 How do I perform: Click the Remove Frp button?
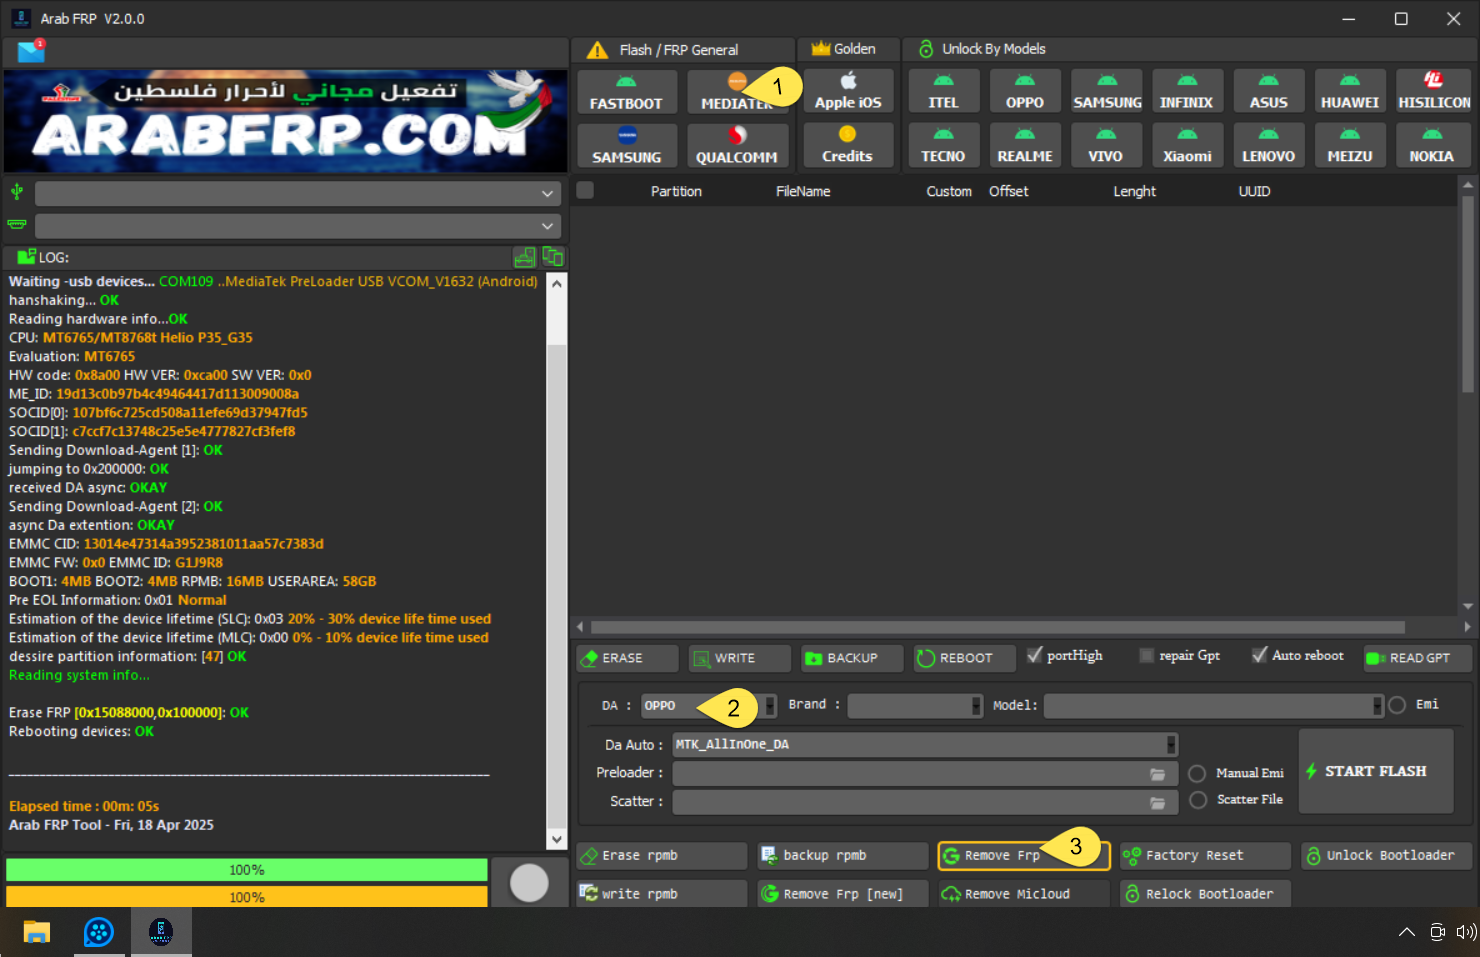[x=1024, y=856]
